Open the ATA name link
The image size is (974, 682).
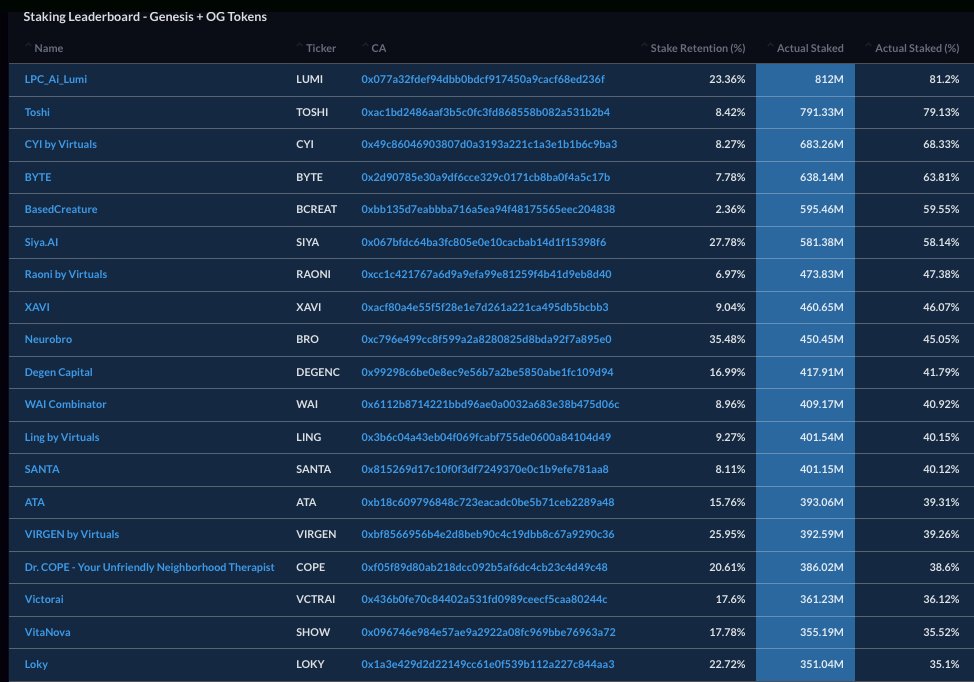35,502
